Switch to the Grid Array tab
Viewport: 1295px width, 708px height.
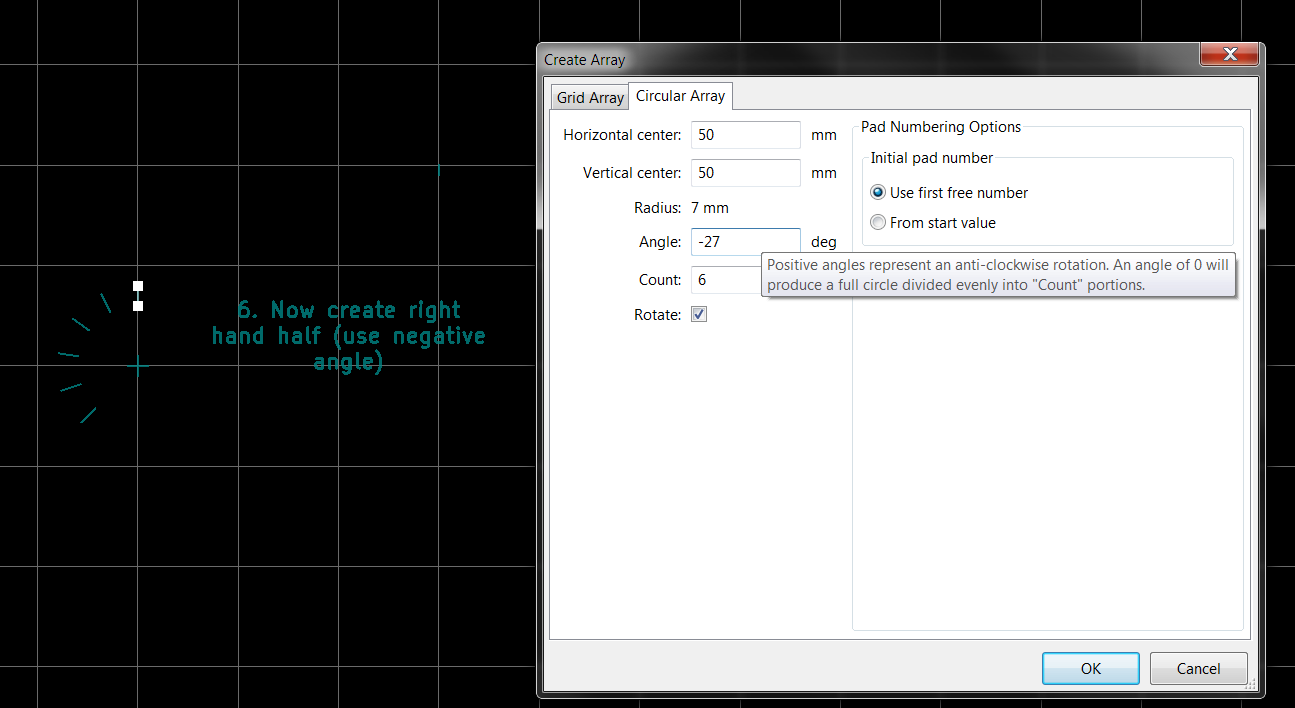click(x=590, y=98)
